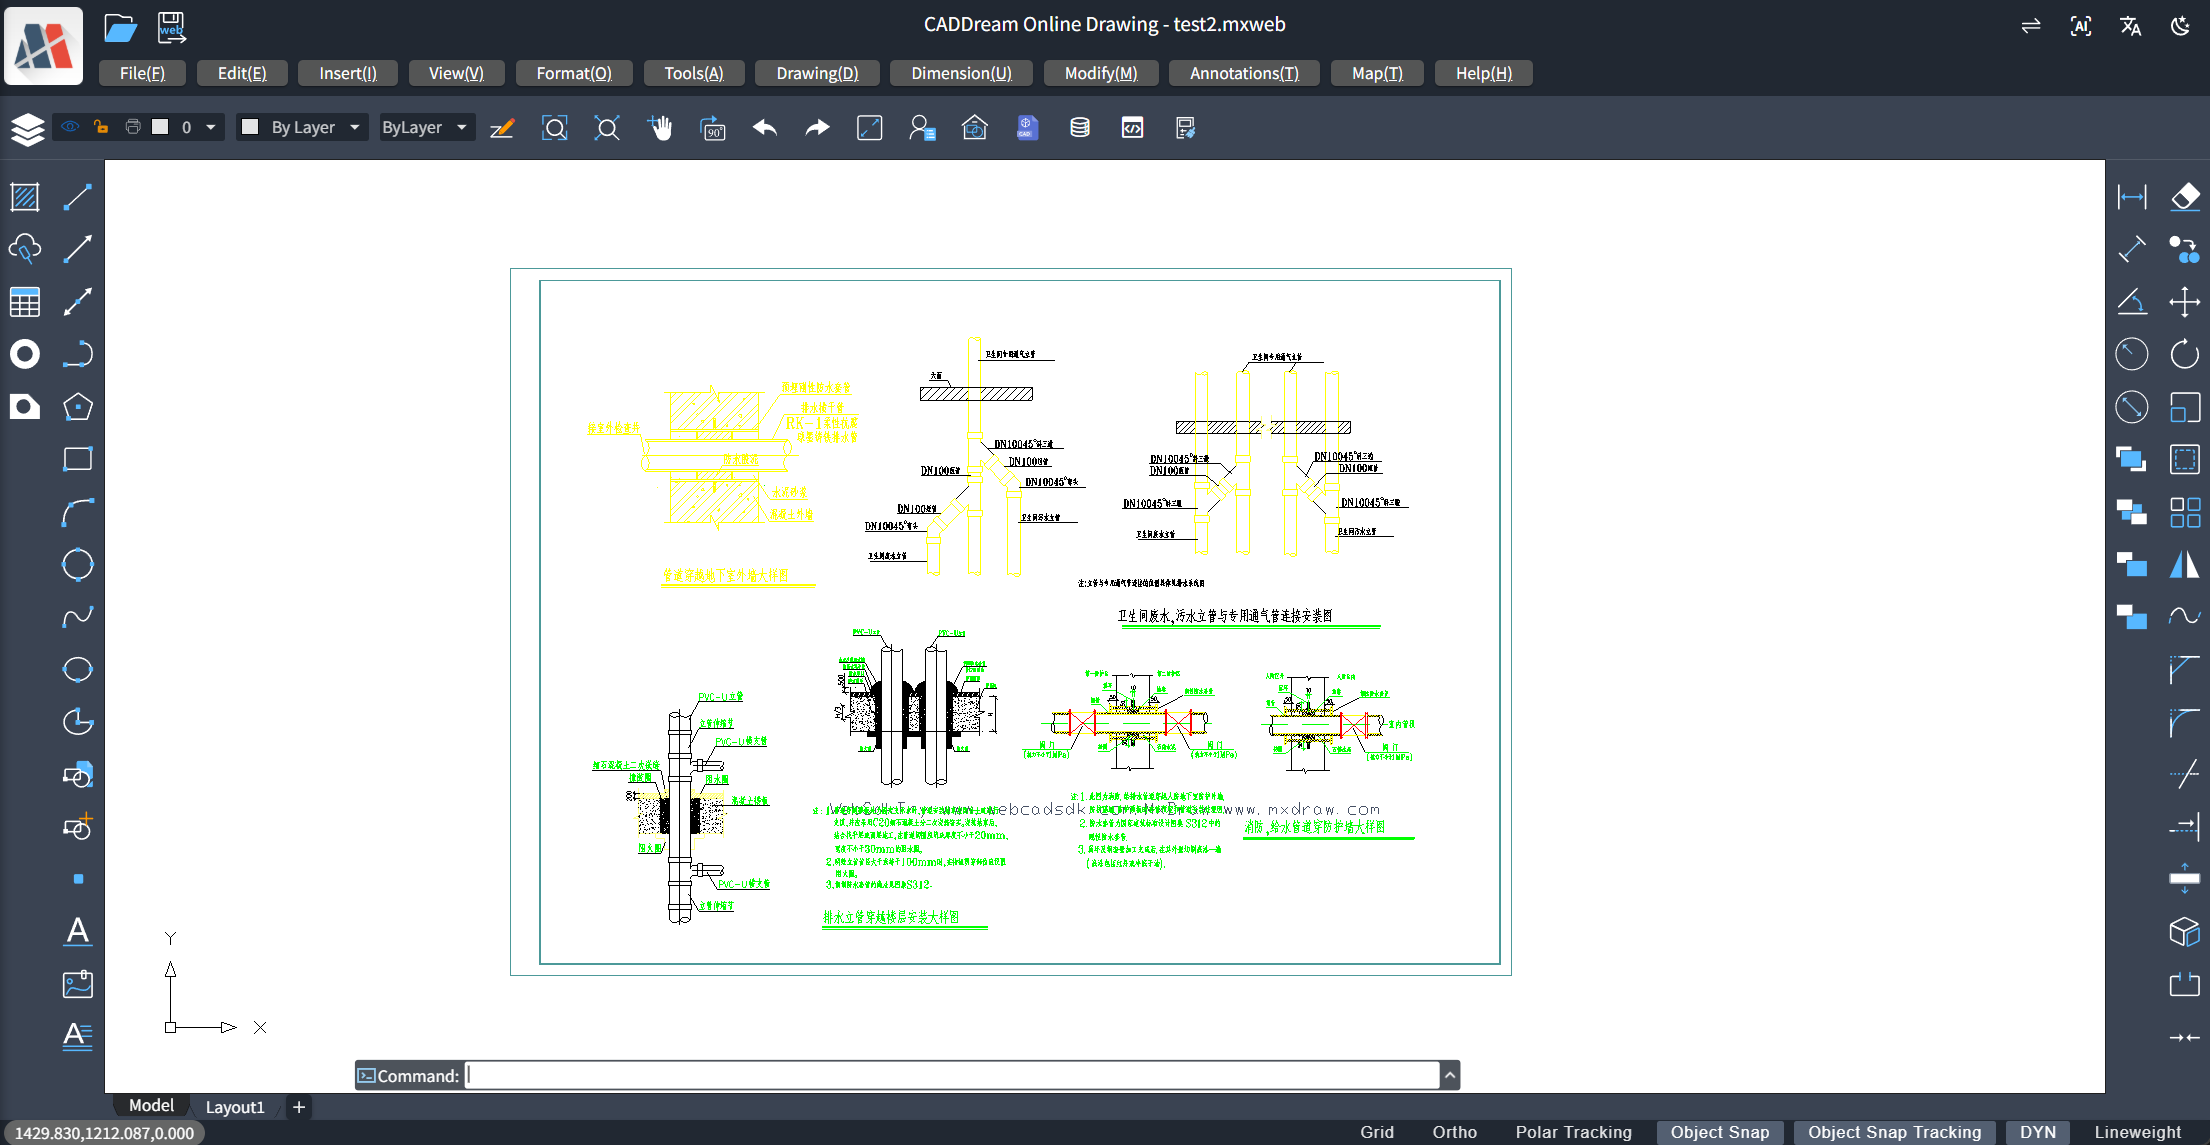Click into the Command input field
Viewport: 2210px width, 1145px height.
(950, 1075)
